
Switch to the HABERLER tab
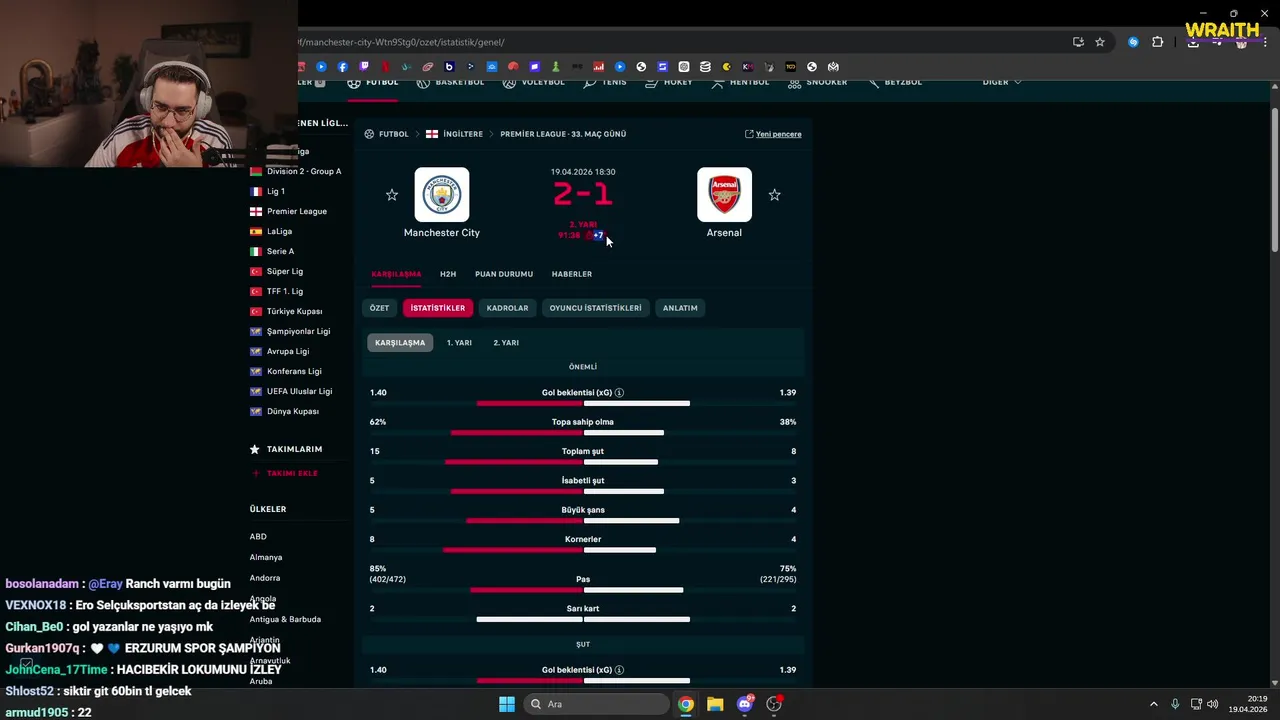tap(572, 274)
